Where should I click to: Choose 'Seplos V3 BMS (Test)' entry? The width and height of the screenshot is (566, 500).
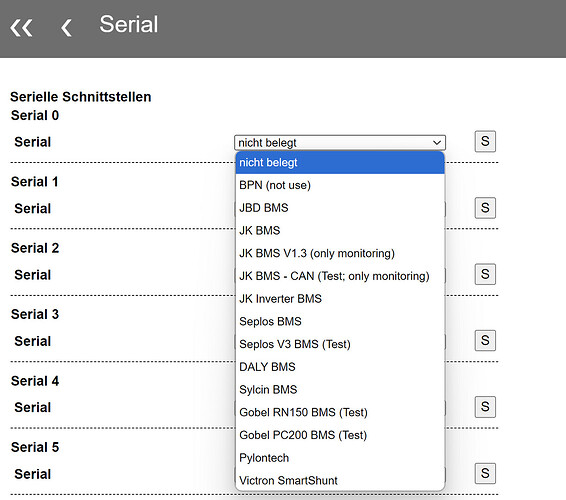340,344
